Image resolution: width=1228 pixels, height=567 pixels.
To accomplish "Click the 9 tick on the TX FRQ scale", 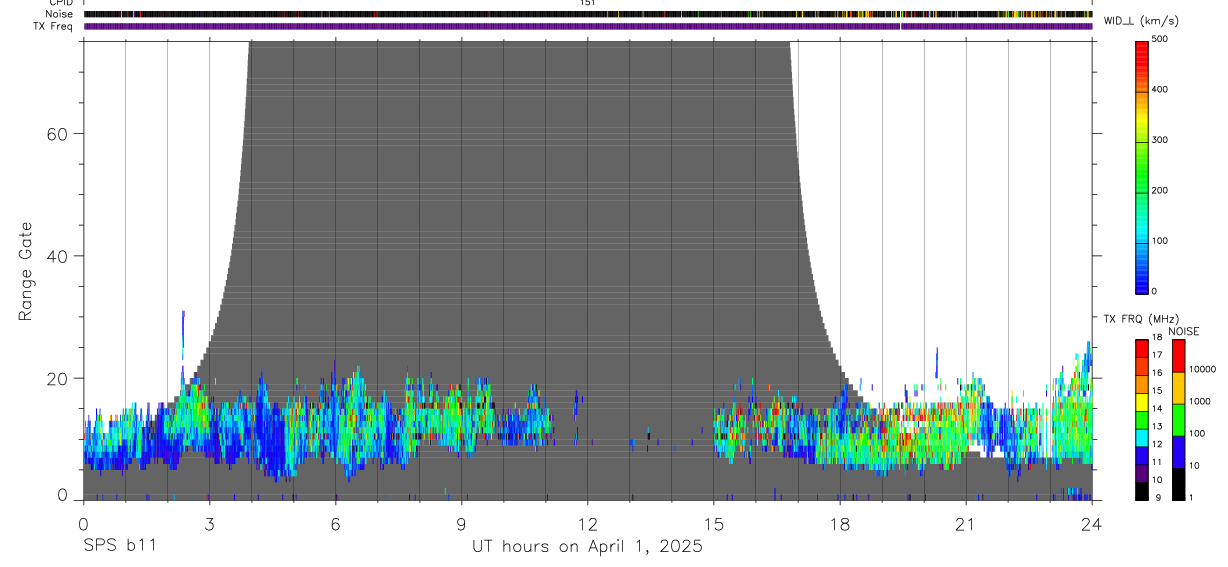I will point(1158,497).
